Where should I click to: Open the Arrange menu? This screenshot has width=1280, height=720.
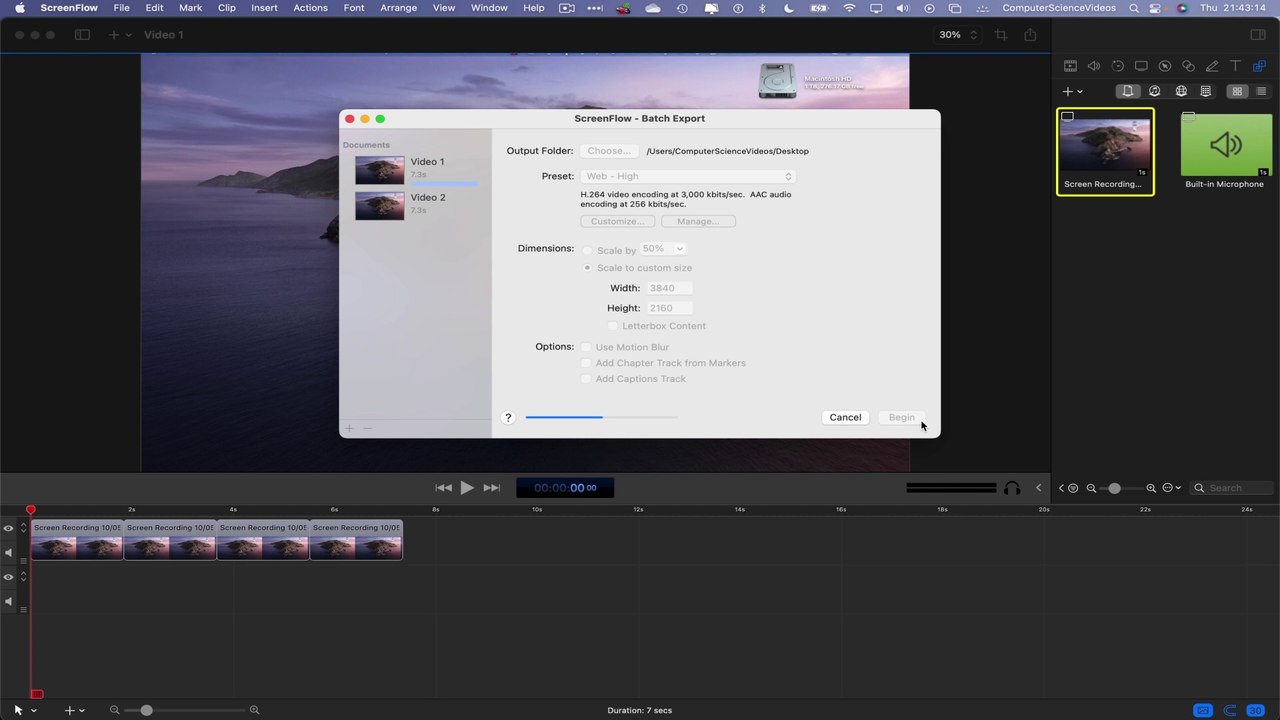(398, 8)
